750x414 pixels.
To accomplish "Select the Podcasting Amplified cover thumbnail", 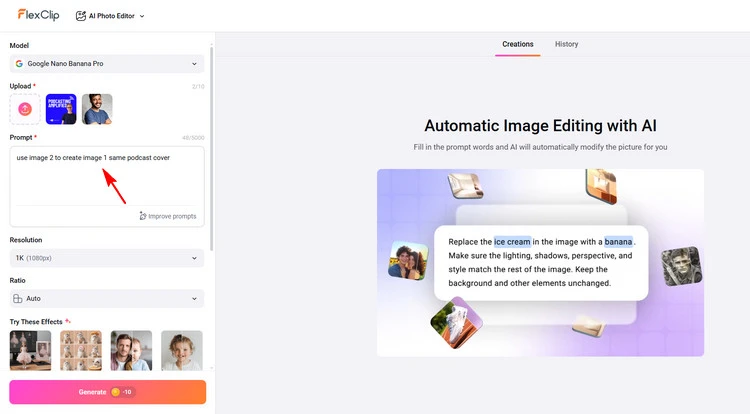I will click(61, 109).
